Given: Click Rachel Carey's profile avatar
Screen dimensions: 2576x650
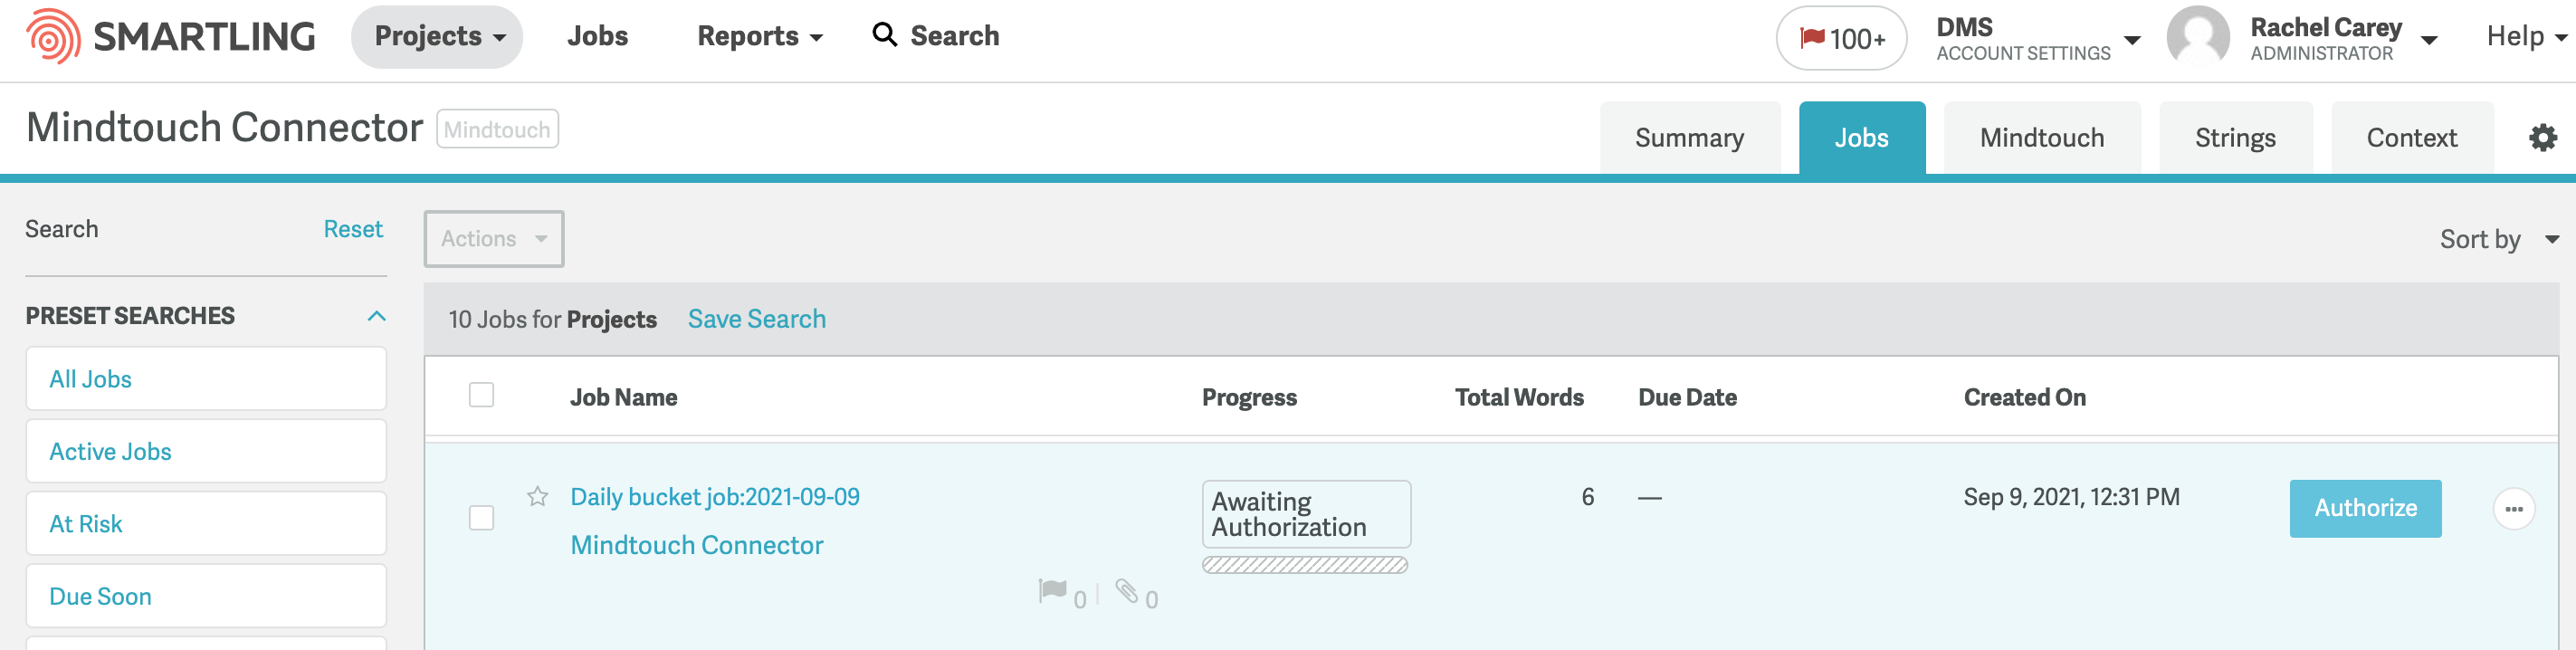Looking at the screenshot, I should [2197, 37].
